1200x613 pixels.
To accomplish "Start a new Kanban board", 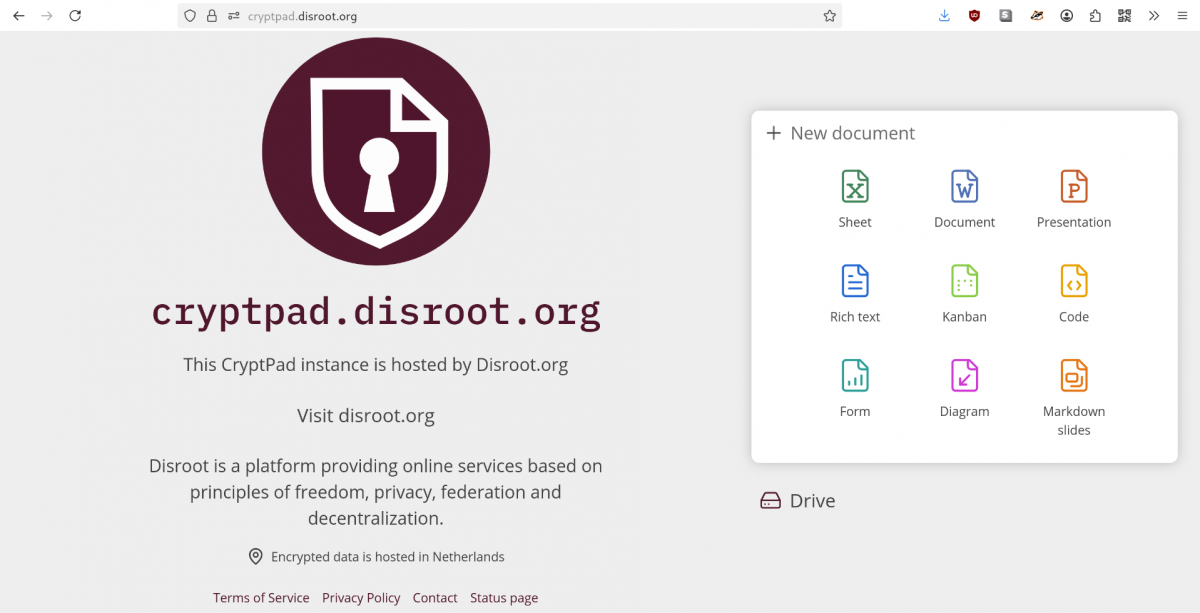I will [x=963, y=291].
